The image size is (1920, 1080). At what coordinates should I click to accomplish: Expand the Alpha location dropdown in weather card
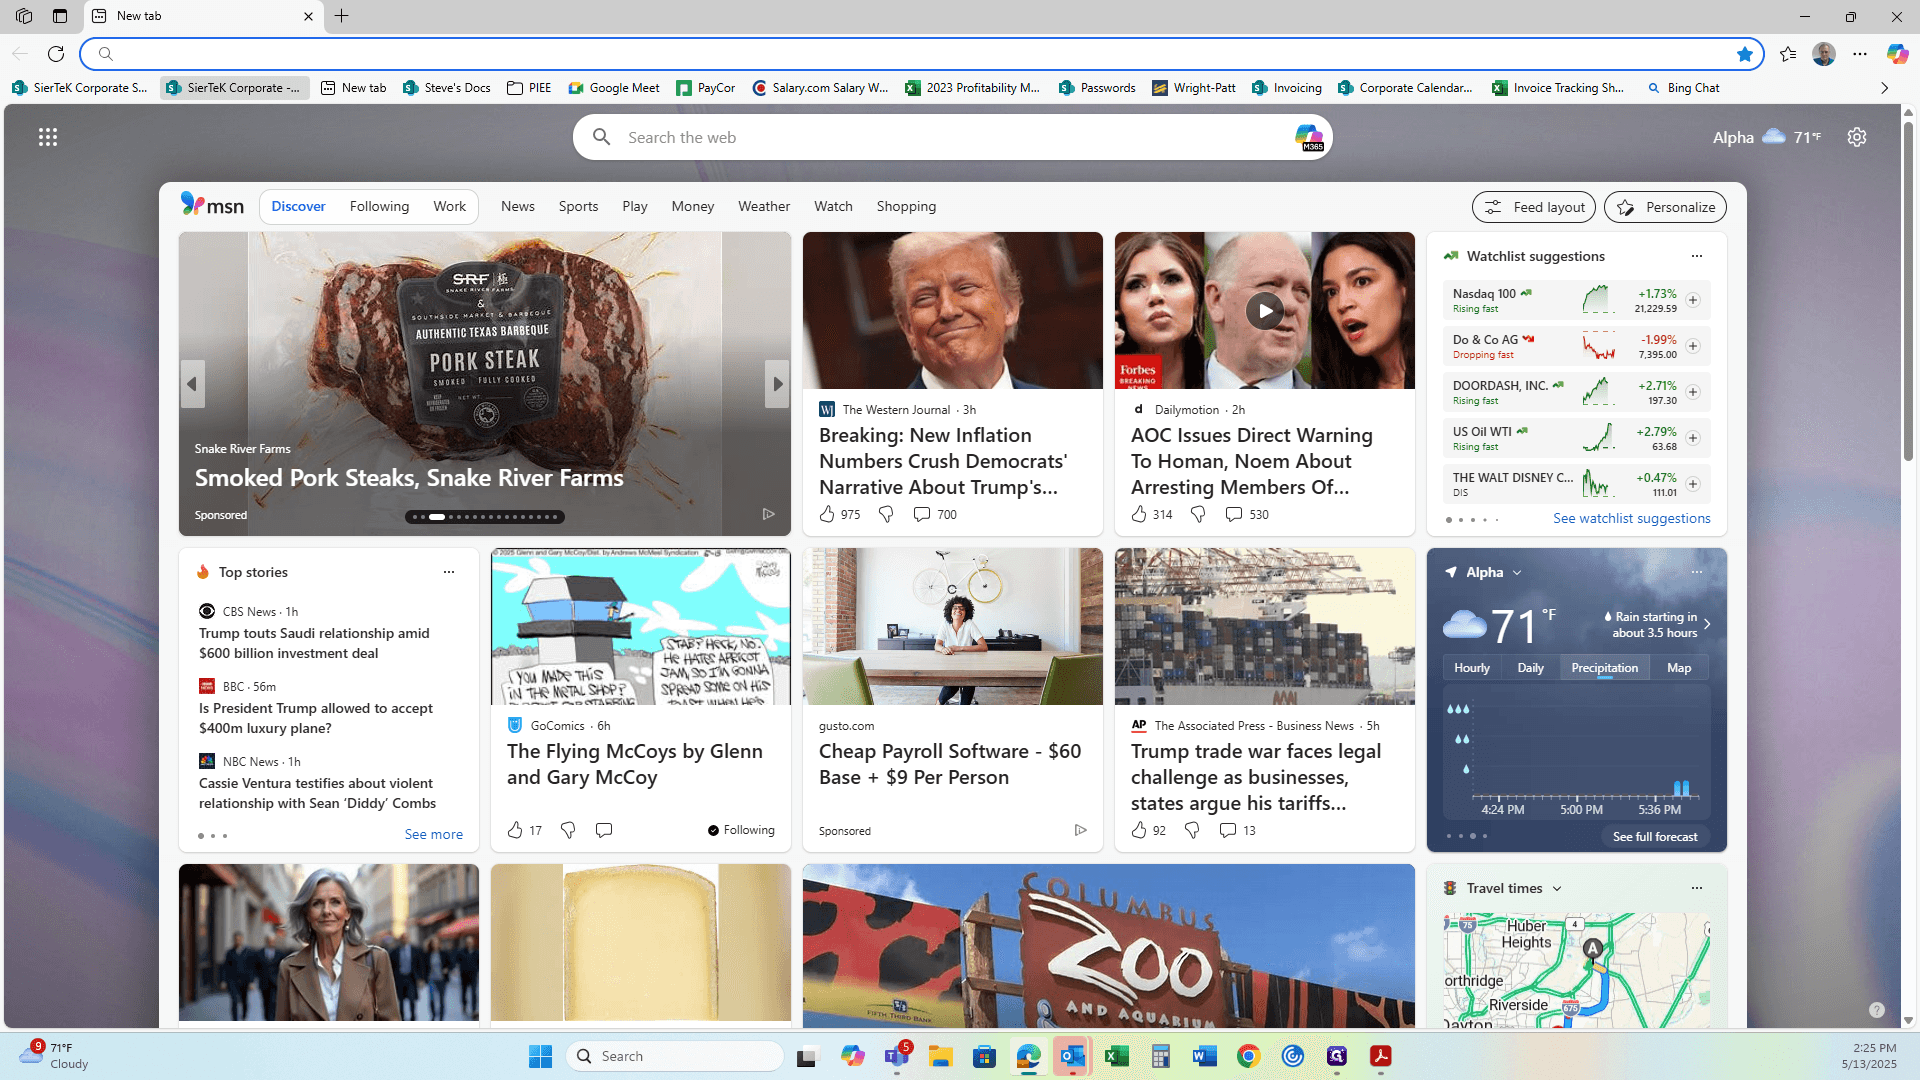(1517, 573)
